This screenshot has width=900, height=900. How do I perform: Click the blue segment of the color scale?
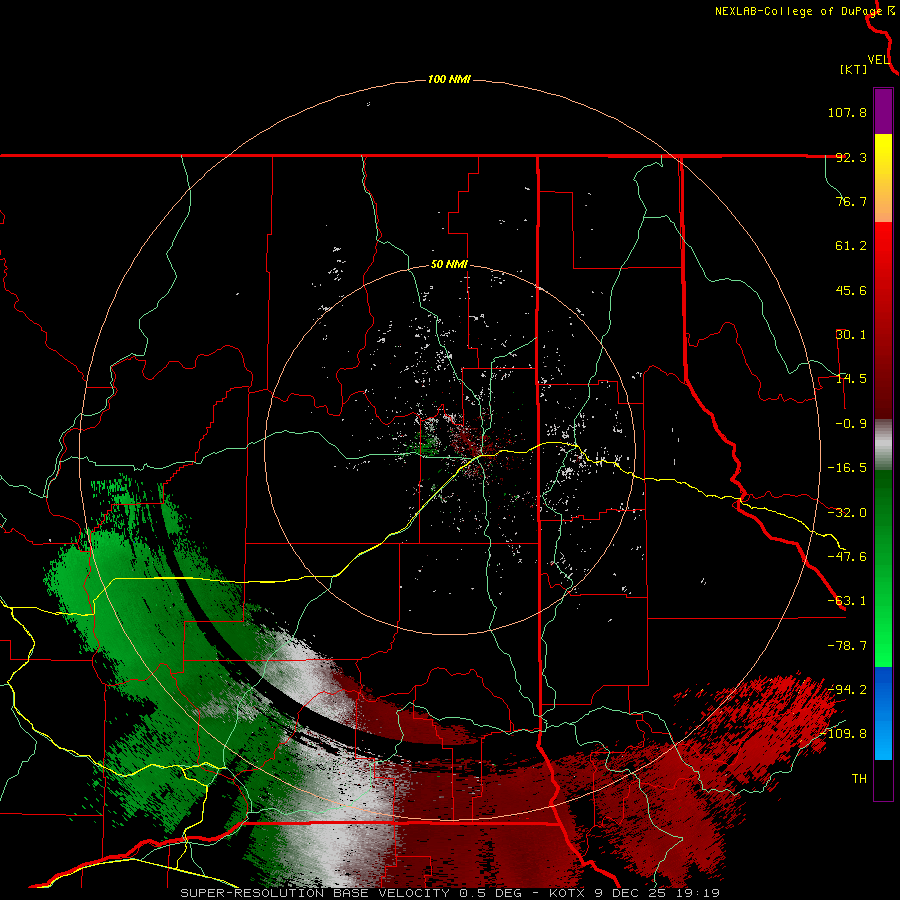point(883,713)
